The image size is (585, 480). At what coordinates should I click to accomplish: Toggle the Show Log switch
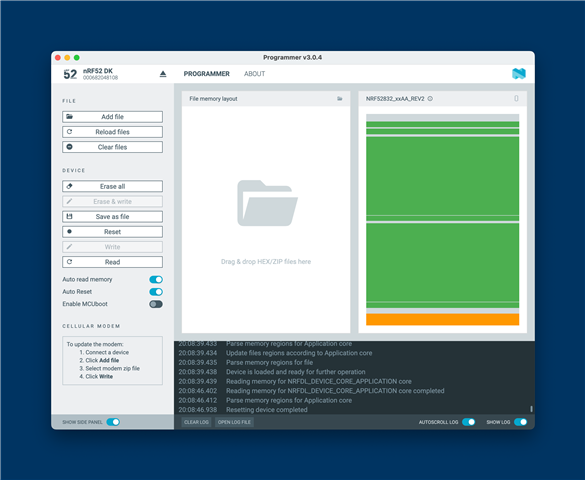click(520, 422)
